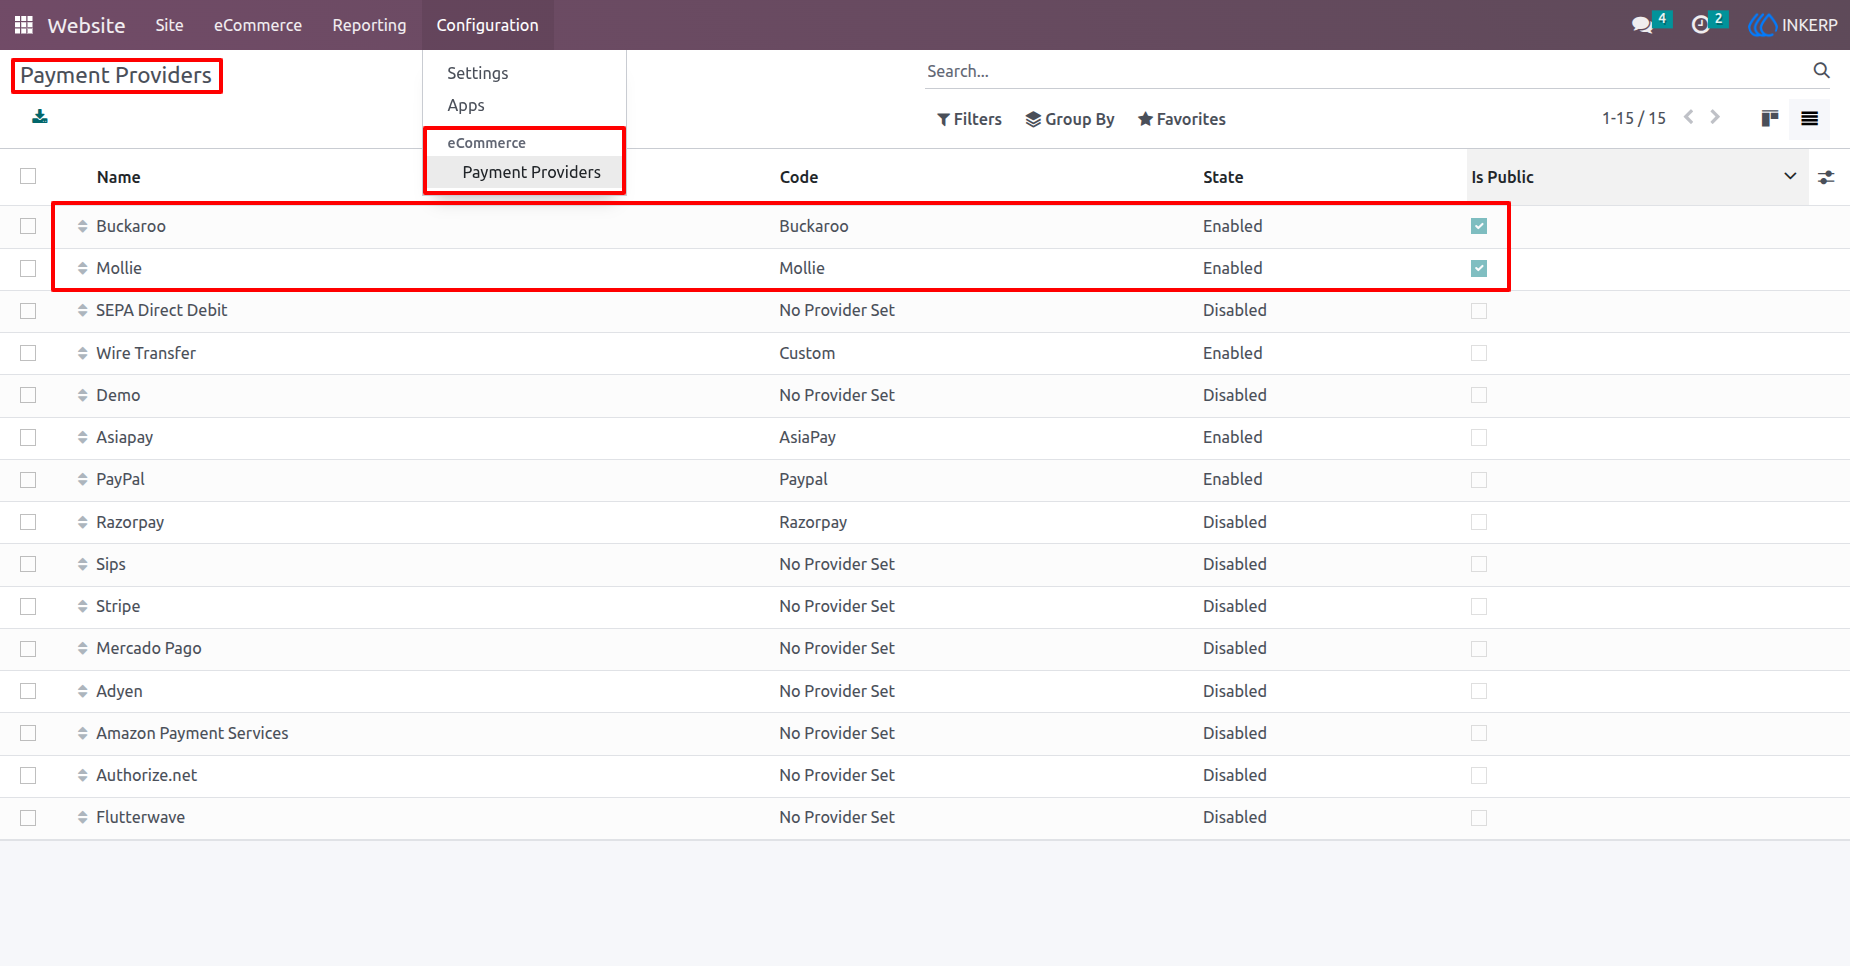Expand the Filters dropdown
The height and width of the screenshot is (966, 1850).
pos(969,119)
